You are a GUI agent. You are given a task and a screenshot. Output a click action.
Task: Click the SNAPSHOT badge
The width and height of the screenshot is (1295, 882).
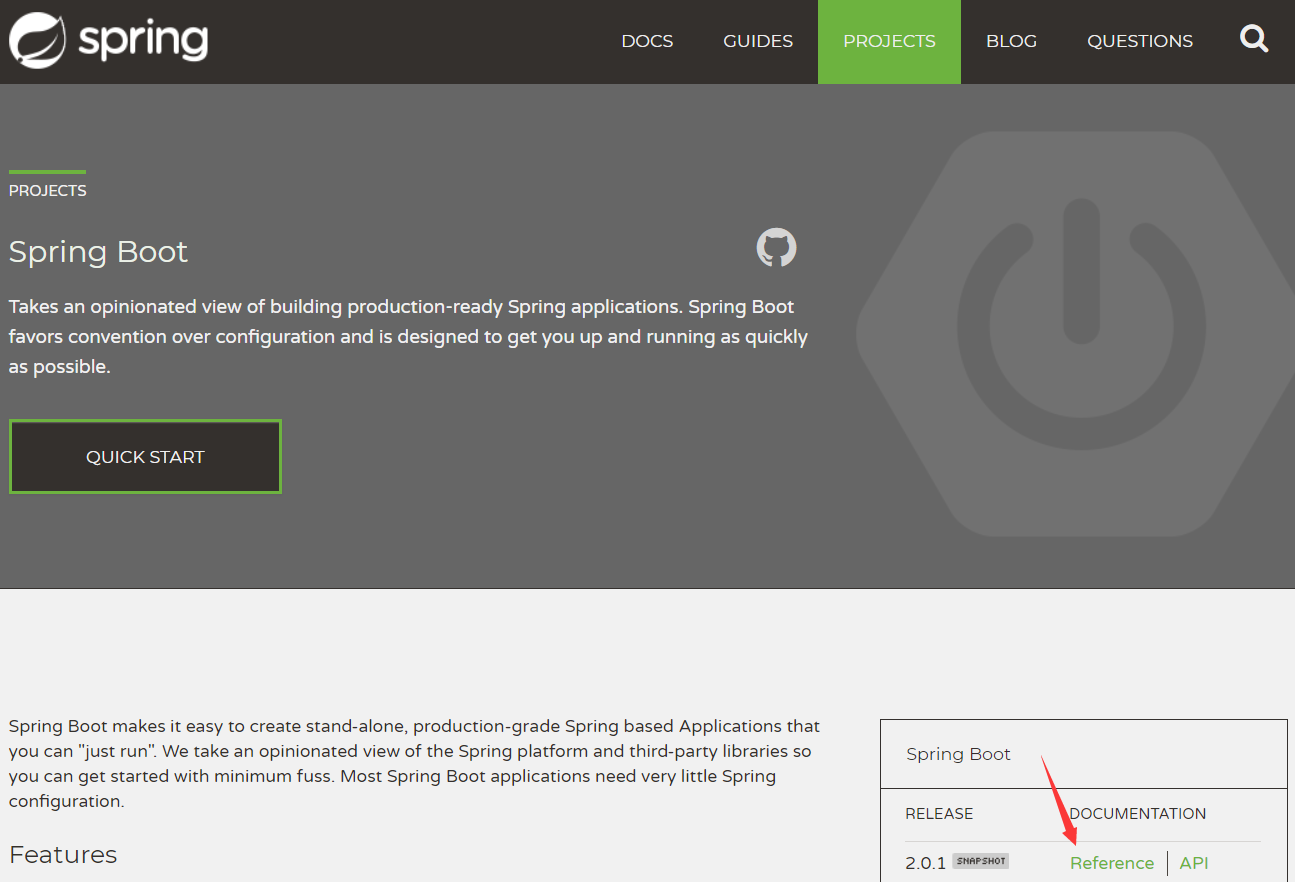point(980,860)
